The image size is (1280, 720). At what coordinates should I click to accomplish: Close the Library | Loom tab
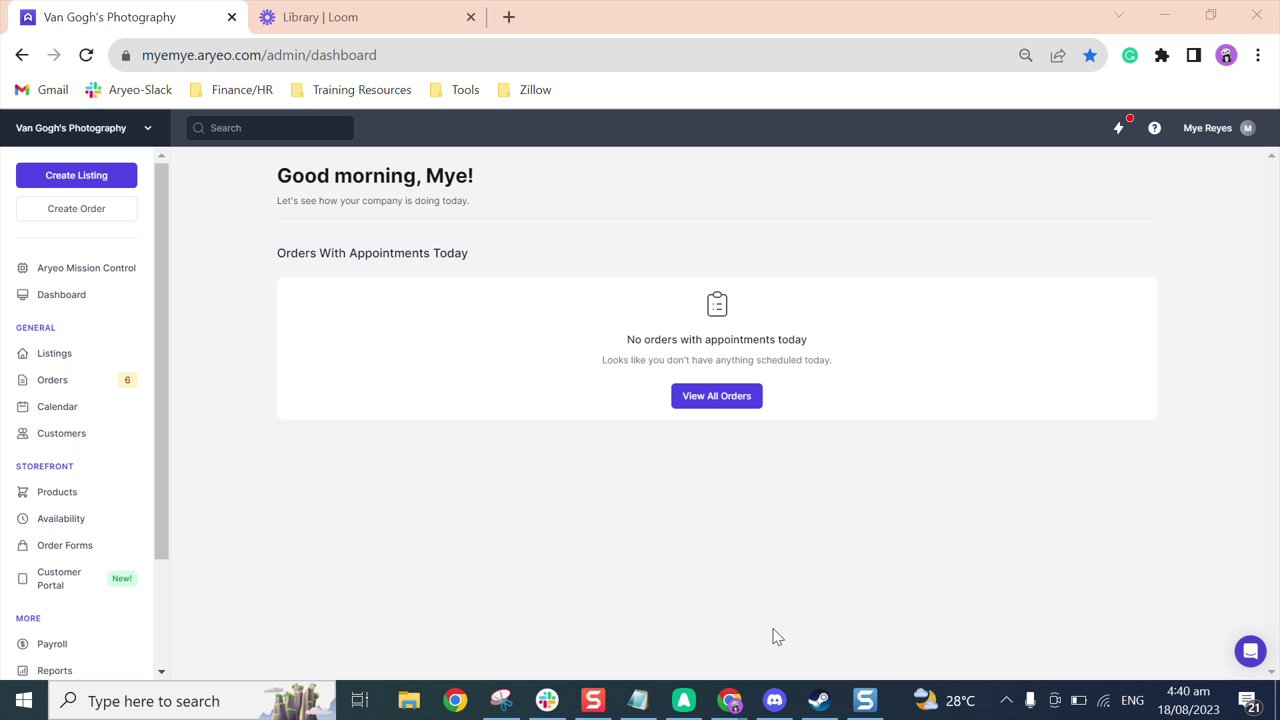point(472,17)
